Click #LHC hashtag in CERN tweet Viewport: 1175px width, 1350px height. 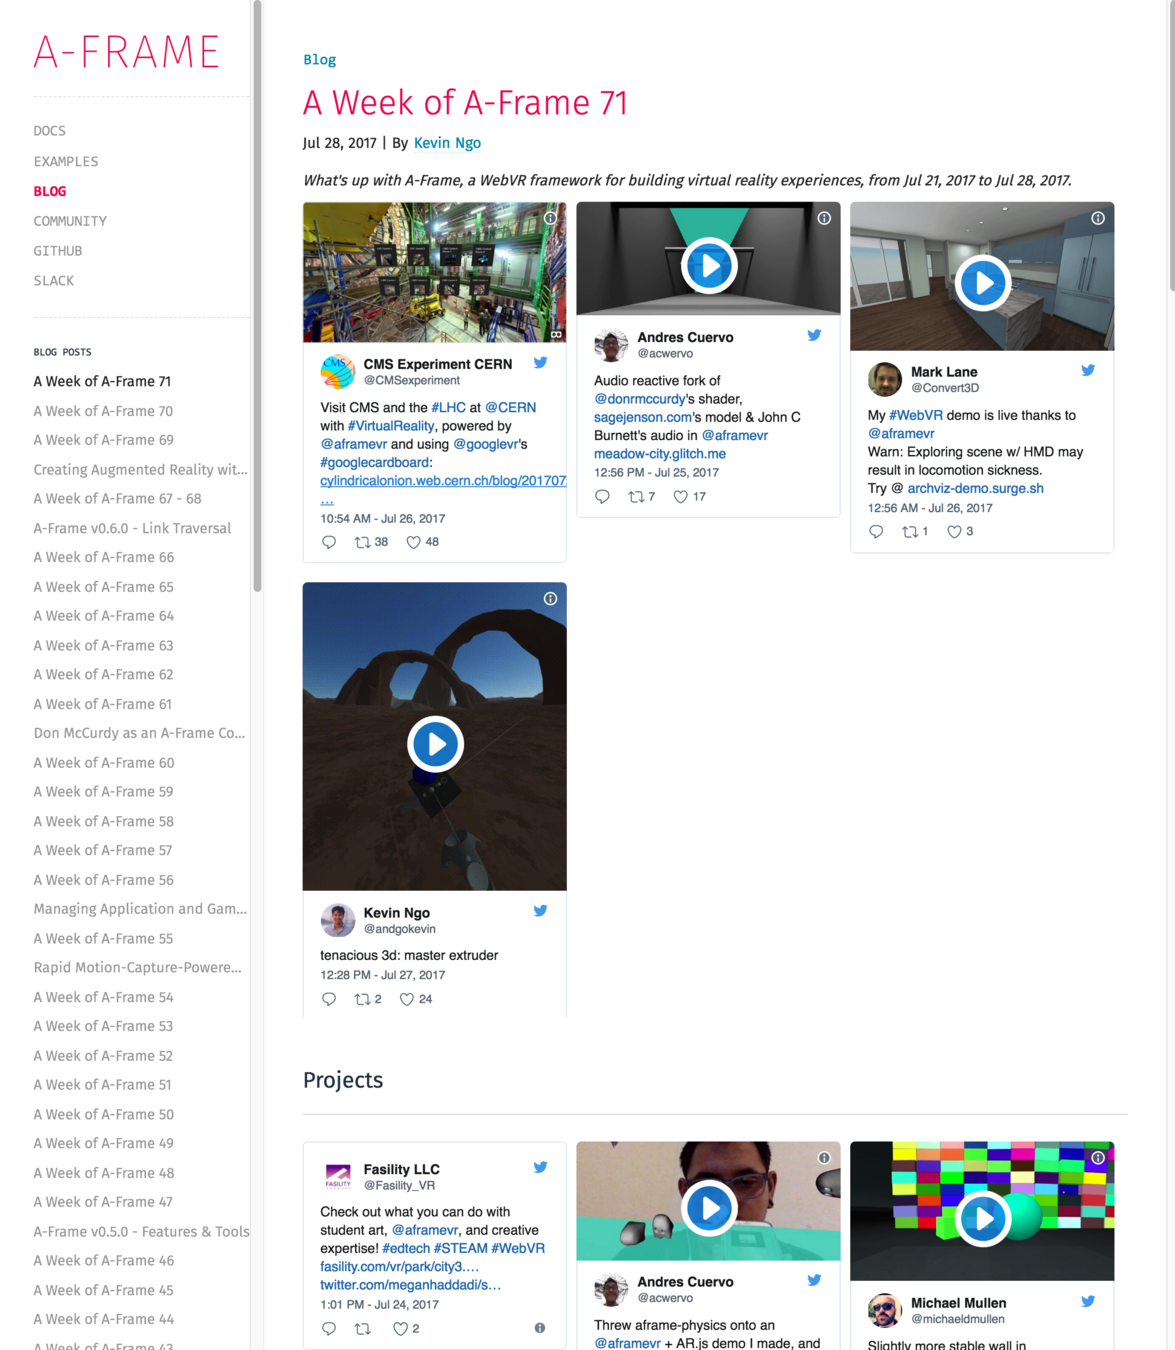(448, 408)
